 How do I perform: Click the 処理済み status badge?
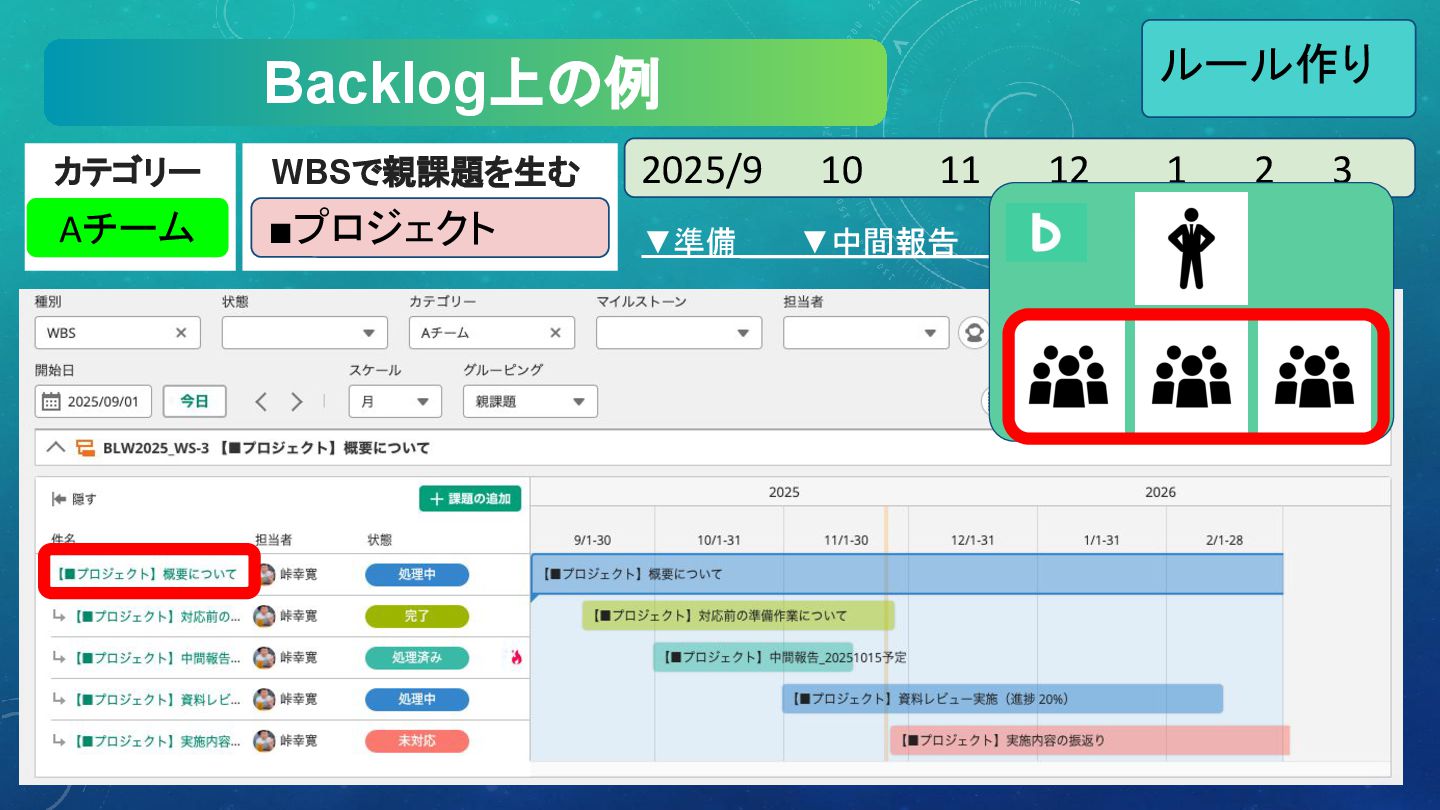(x=417, y=658)
